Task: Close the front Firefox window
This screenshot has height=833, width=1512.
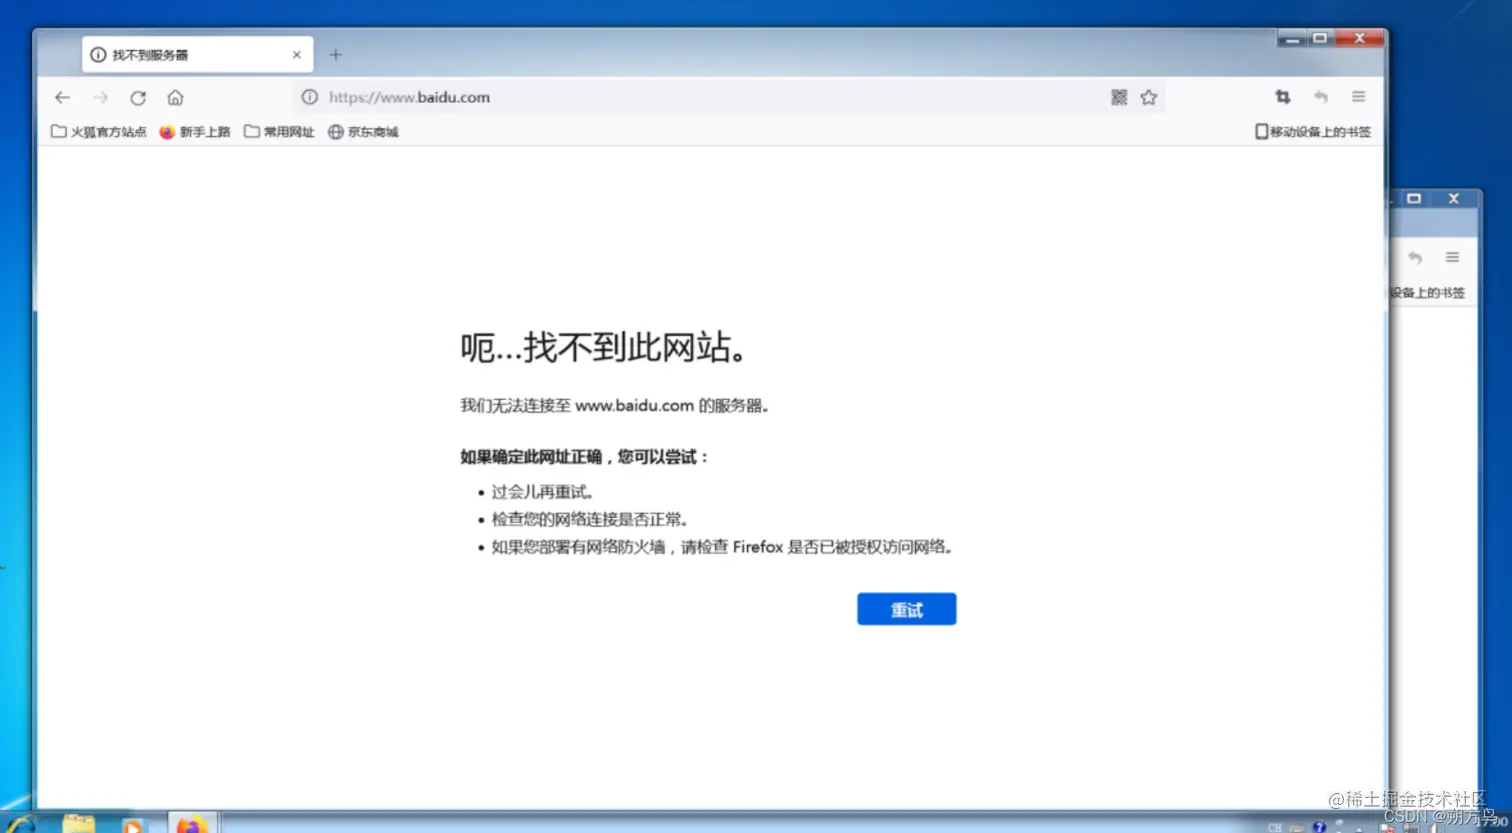Action: 1359,39
